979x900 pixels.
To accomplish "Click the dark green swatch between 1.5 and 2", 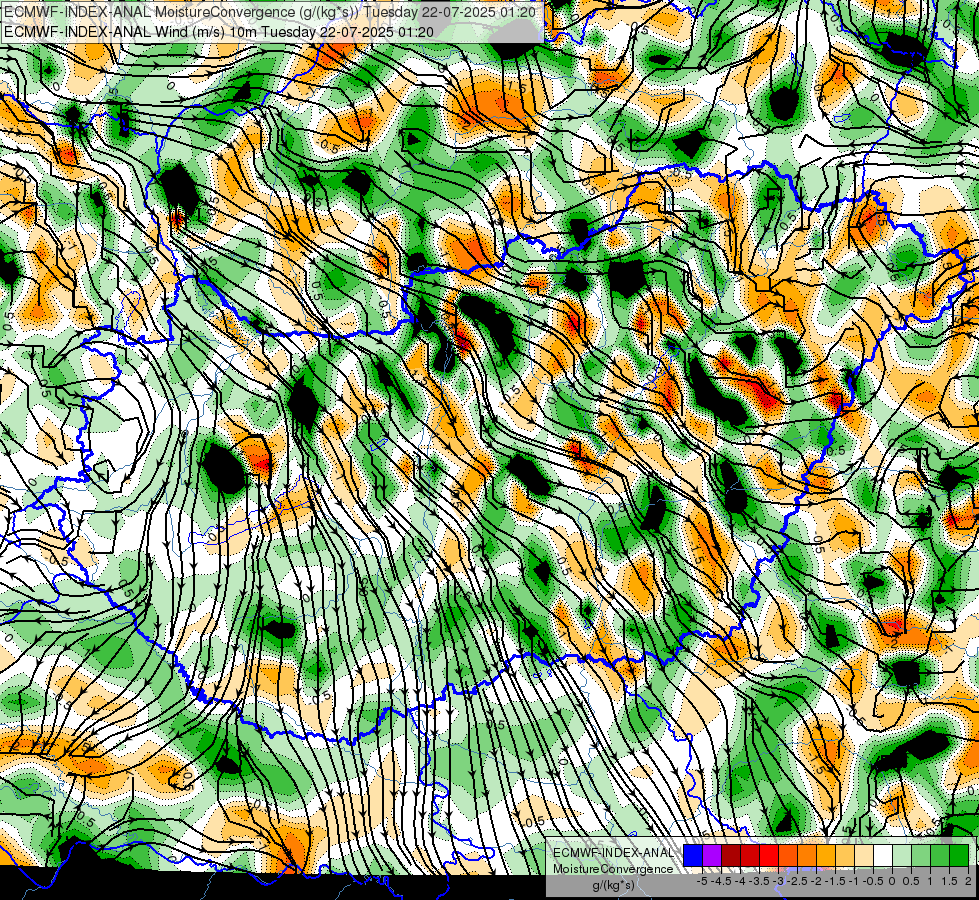I will tap(959, 855).
